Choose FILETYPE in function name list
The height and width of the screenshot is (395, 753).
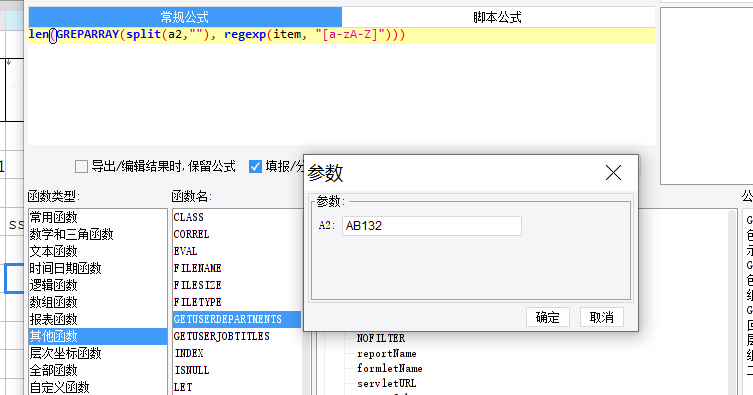[237, 302]
